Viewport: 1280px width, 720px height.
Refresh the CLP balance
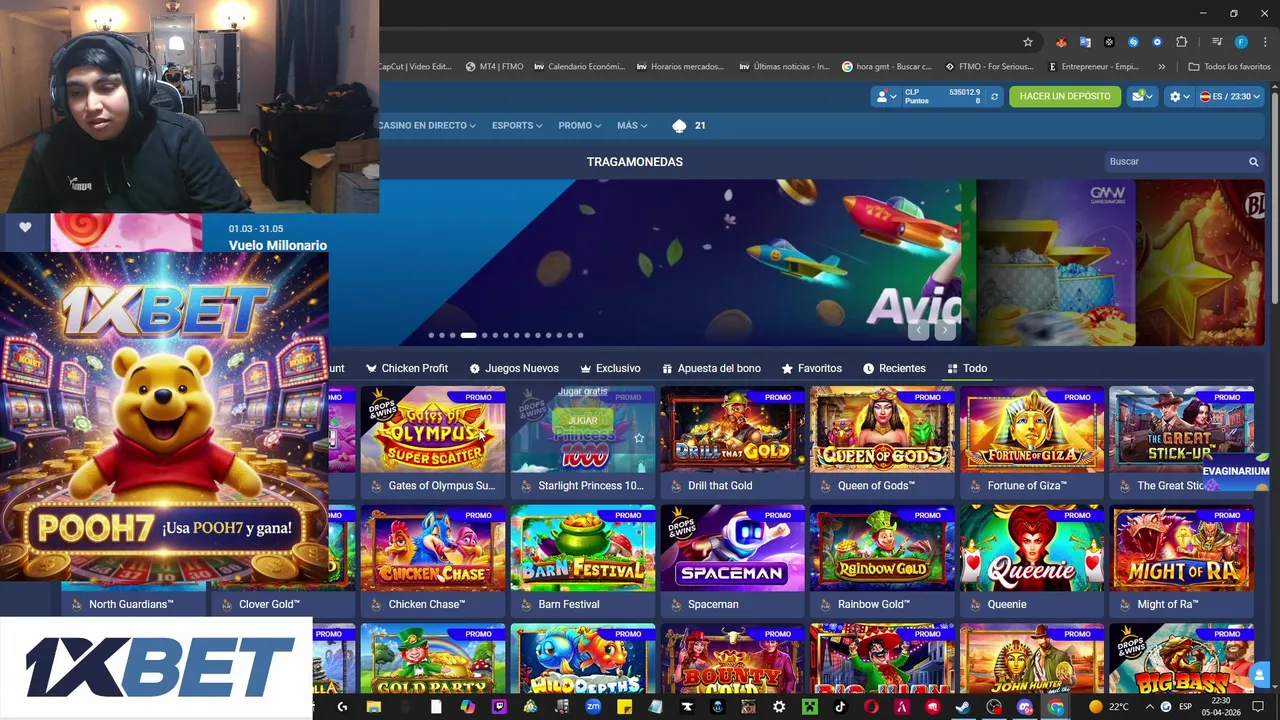994,96
